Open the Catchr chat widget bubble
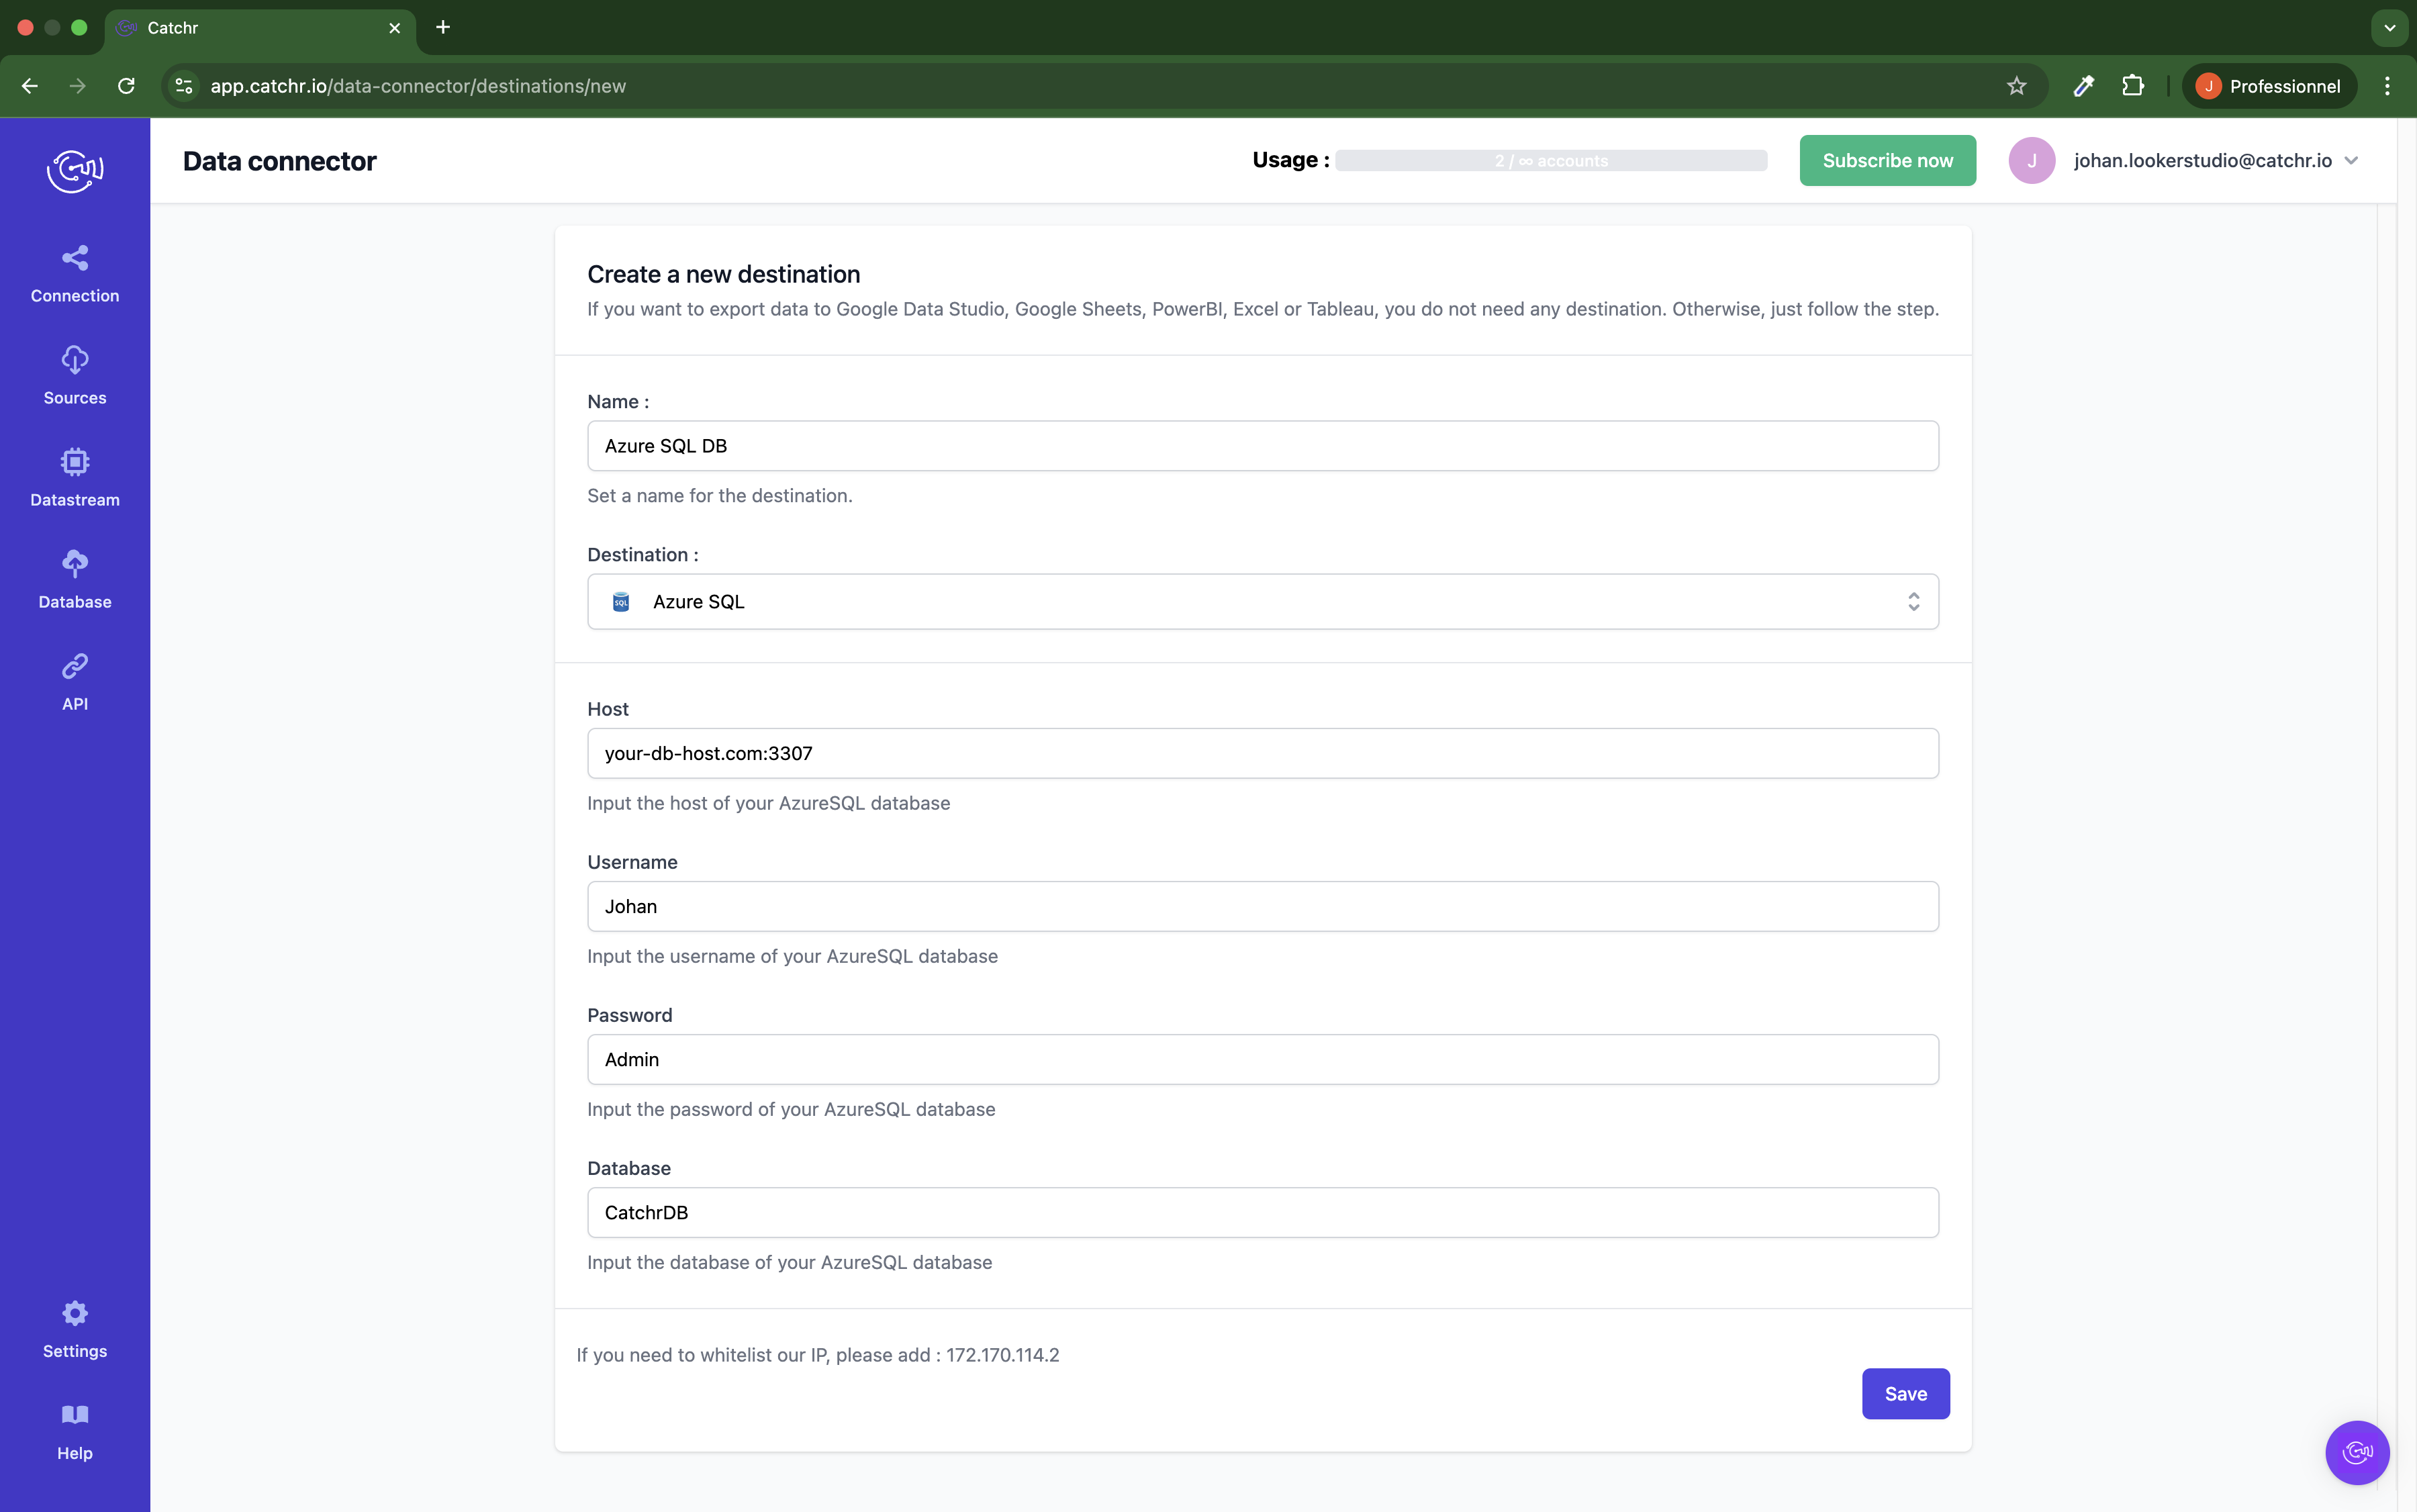Viewport: 2417px width, 1512px height. (x=2357, y=1452)
